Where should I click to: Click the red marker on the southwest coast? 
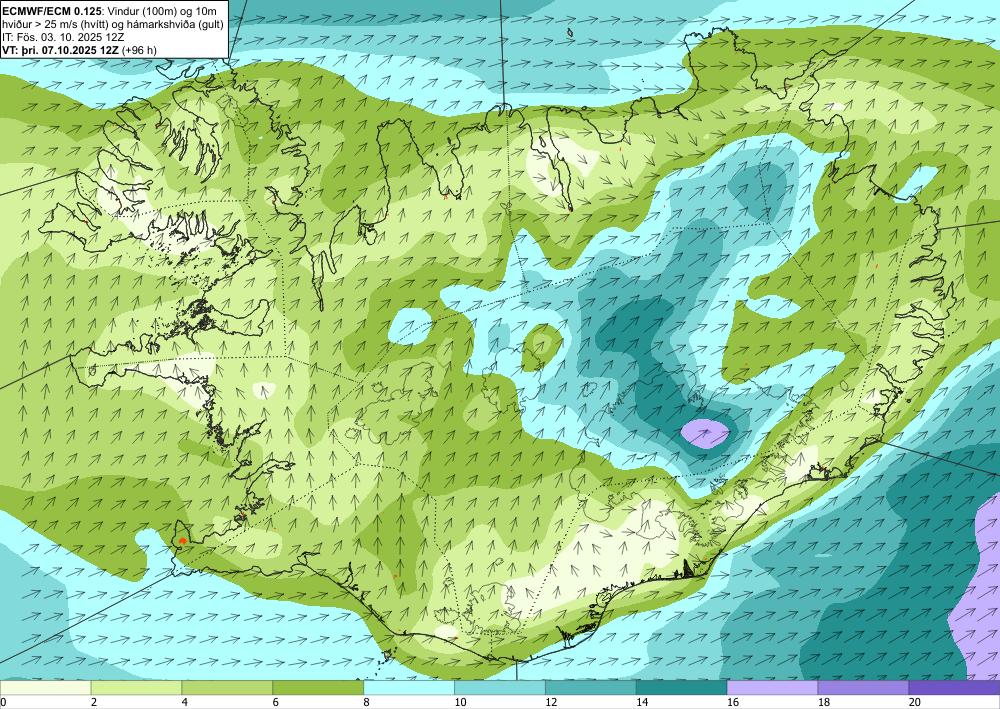coord(183,540)
